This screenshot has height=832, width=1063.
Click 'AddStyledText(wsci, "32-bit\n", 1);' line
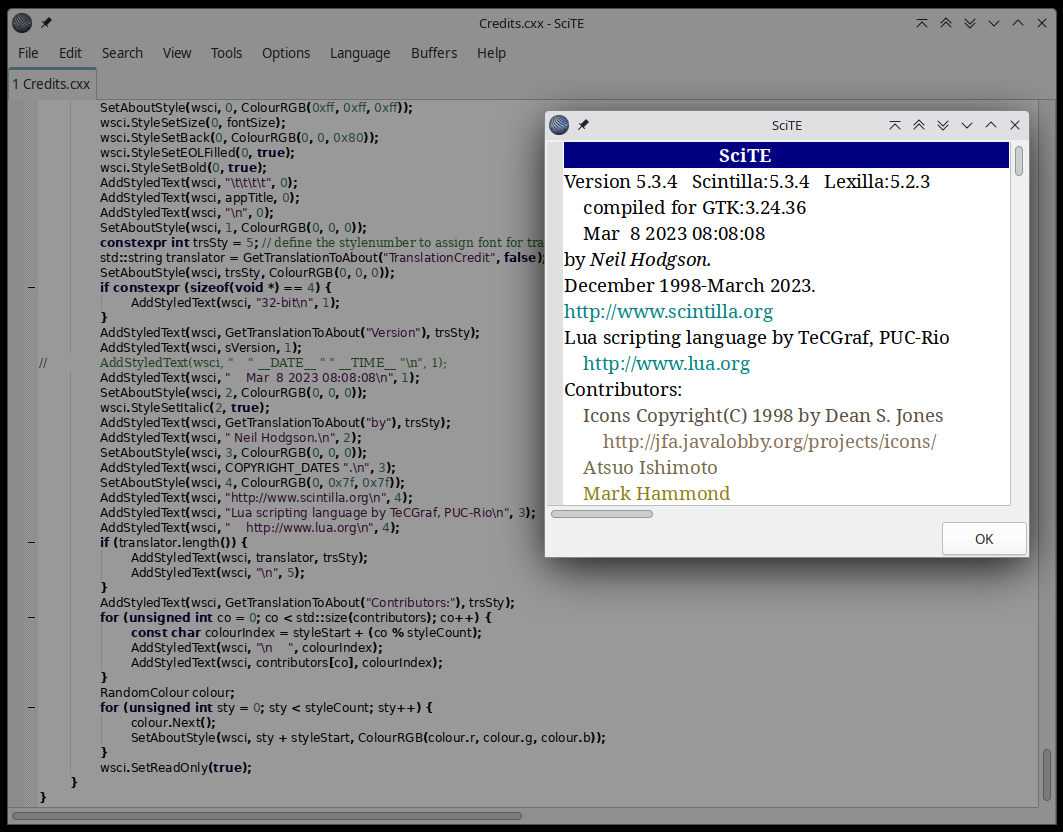235,302
